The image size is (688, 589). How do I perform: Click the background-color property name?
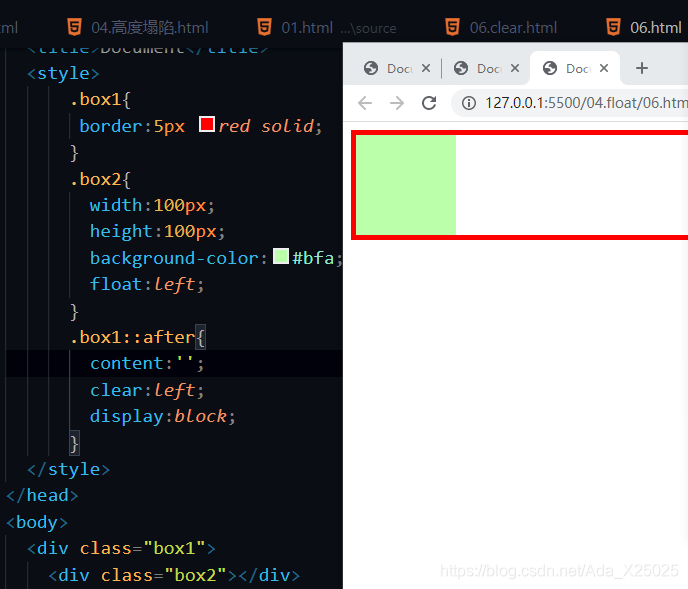pos(175,258)
